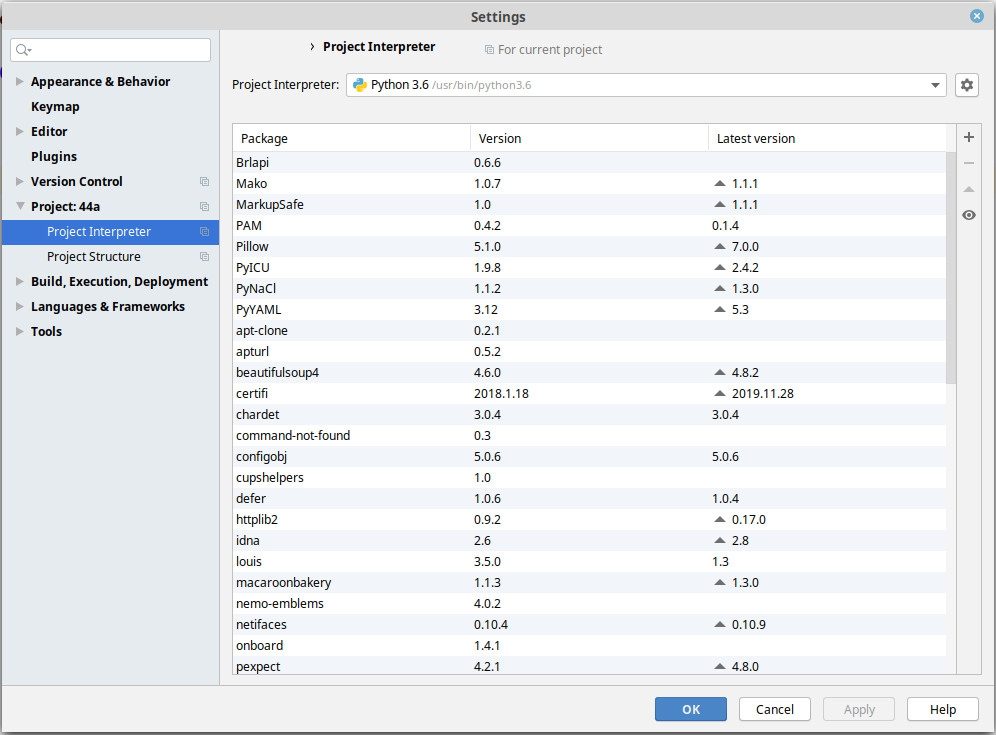Toggle the show early releases eye icon
996x735 pixels.
coord(969,215)
